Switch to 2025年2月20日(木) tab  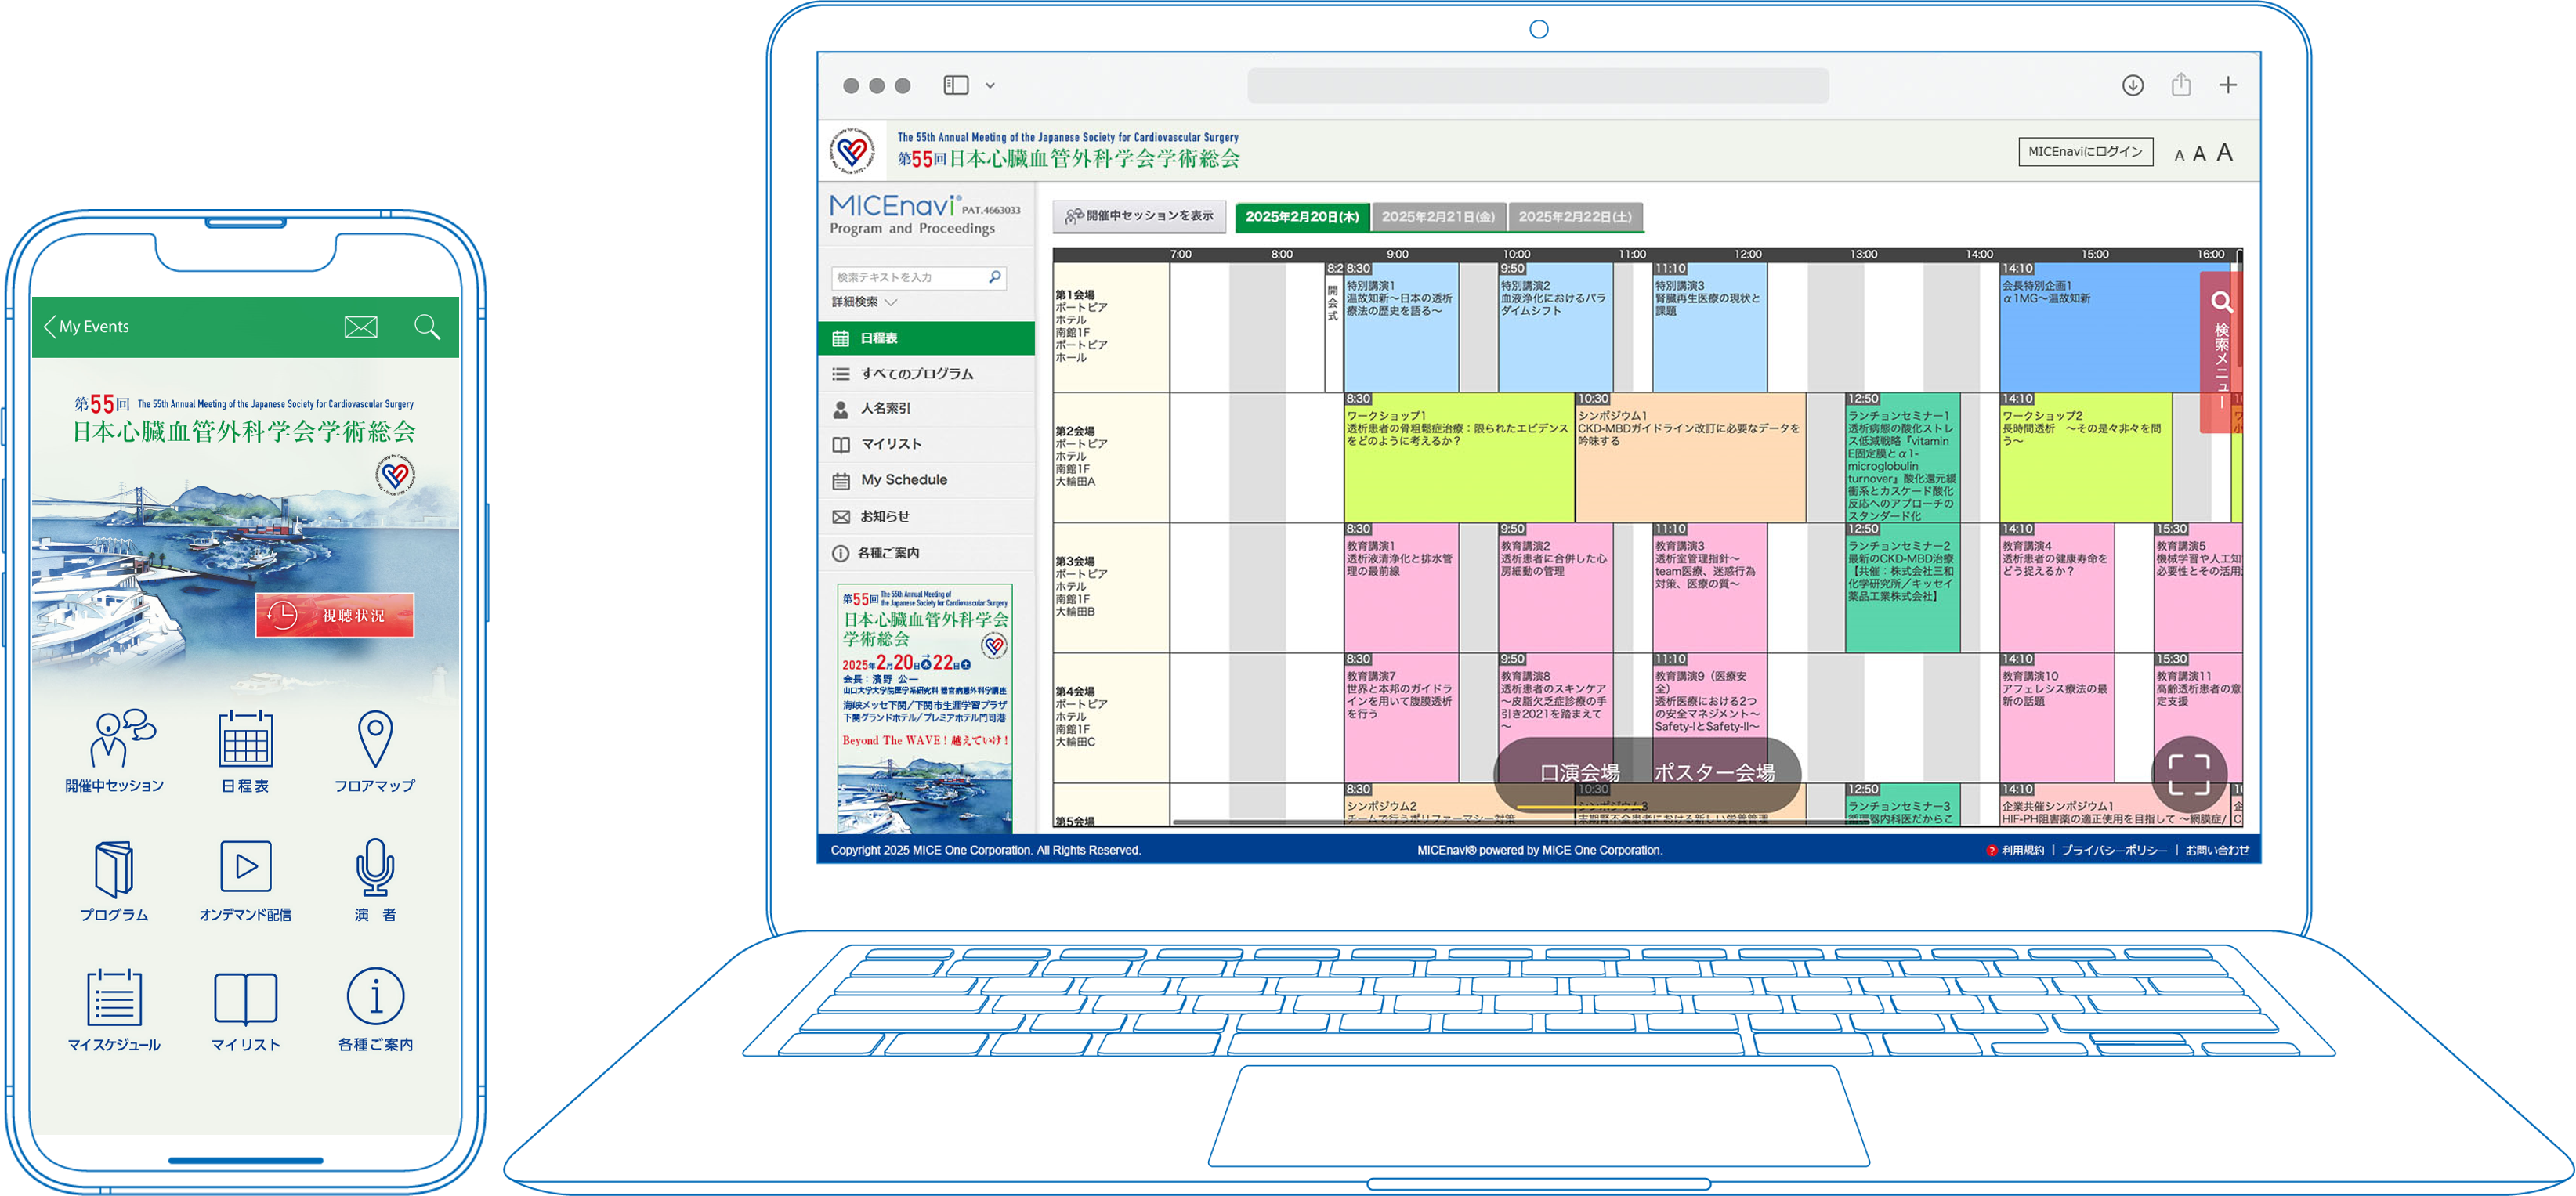click(x=1302, y=217)
